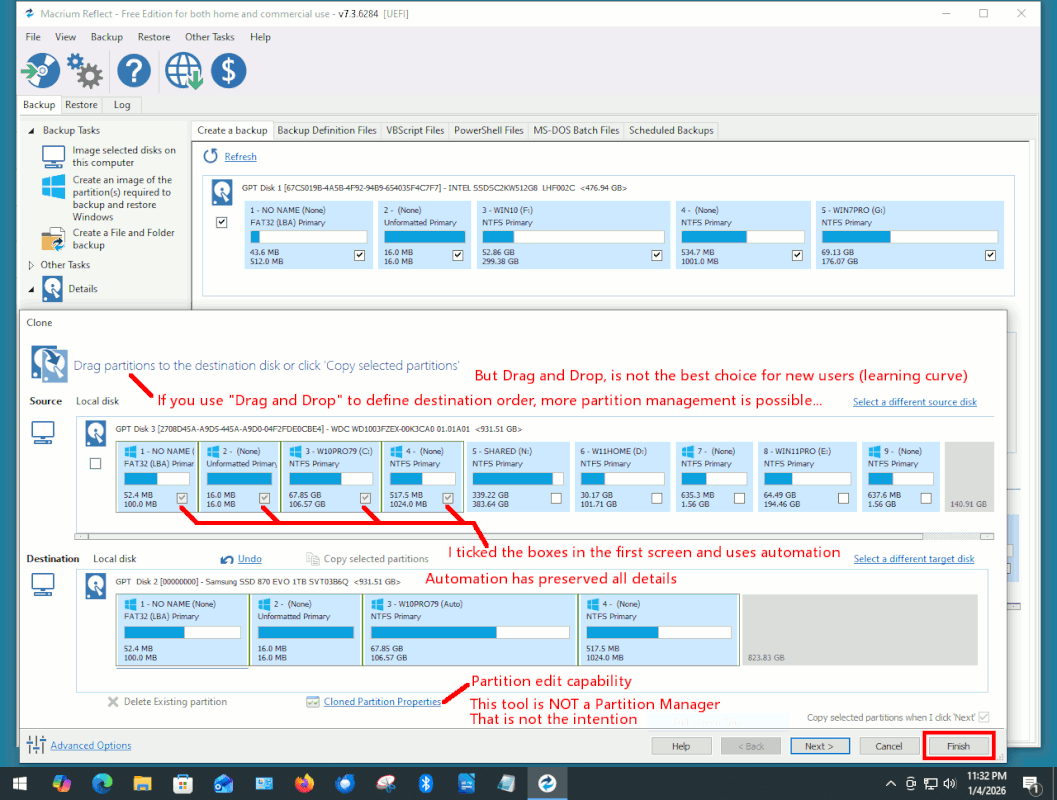Open Microsoft Edge from the taskbar
The image size is (1057, 800).
(102, 783)
